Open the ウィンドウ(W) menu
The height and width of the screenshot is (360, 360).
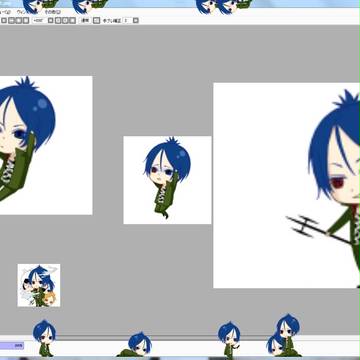click(26, 12)
